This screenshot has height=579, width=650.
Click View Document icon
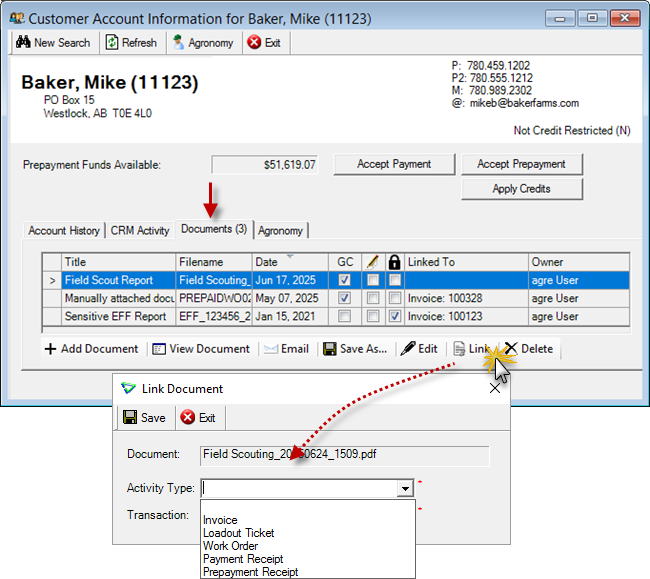159,349
